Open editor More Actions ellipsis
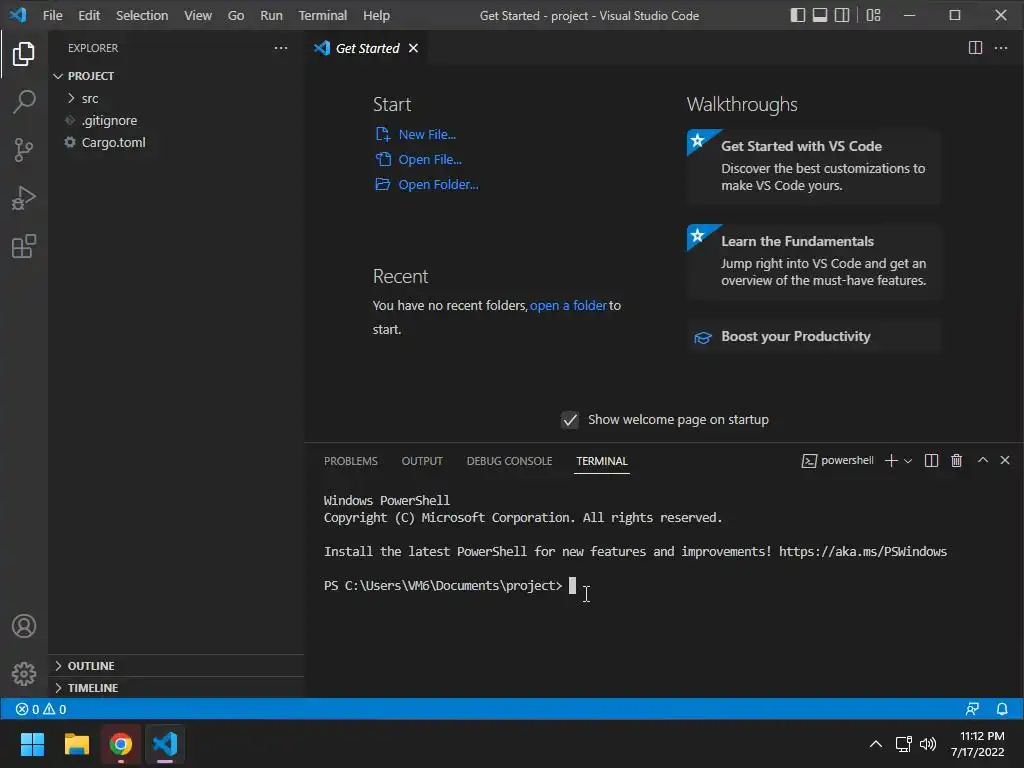 pyautogui.click(x=1000, y=48)
